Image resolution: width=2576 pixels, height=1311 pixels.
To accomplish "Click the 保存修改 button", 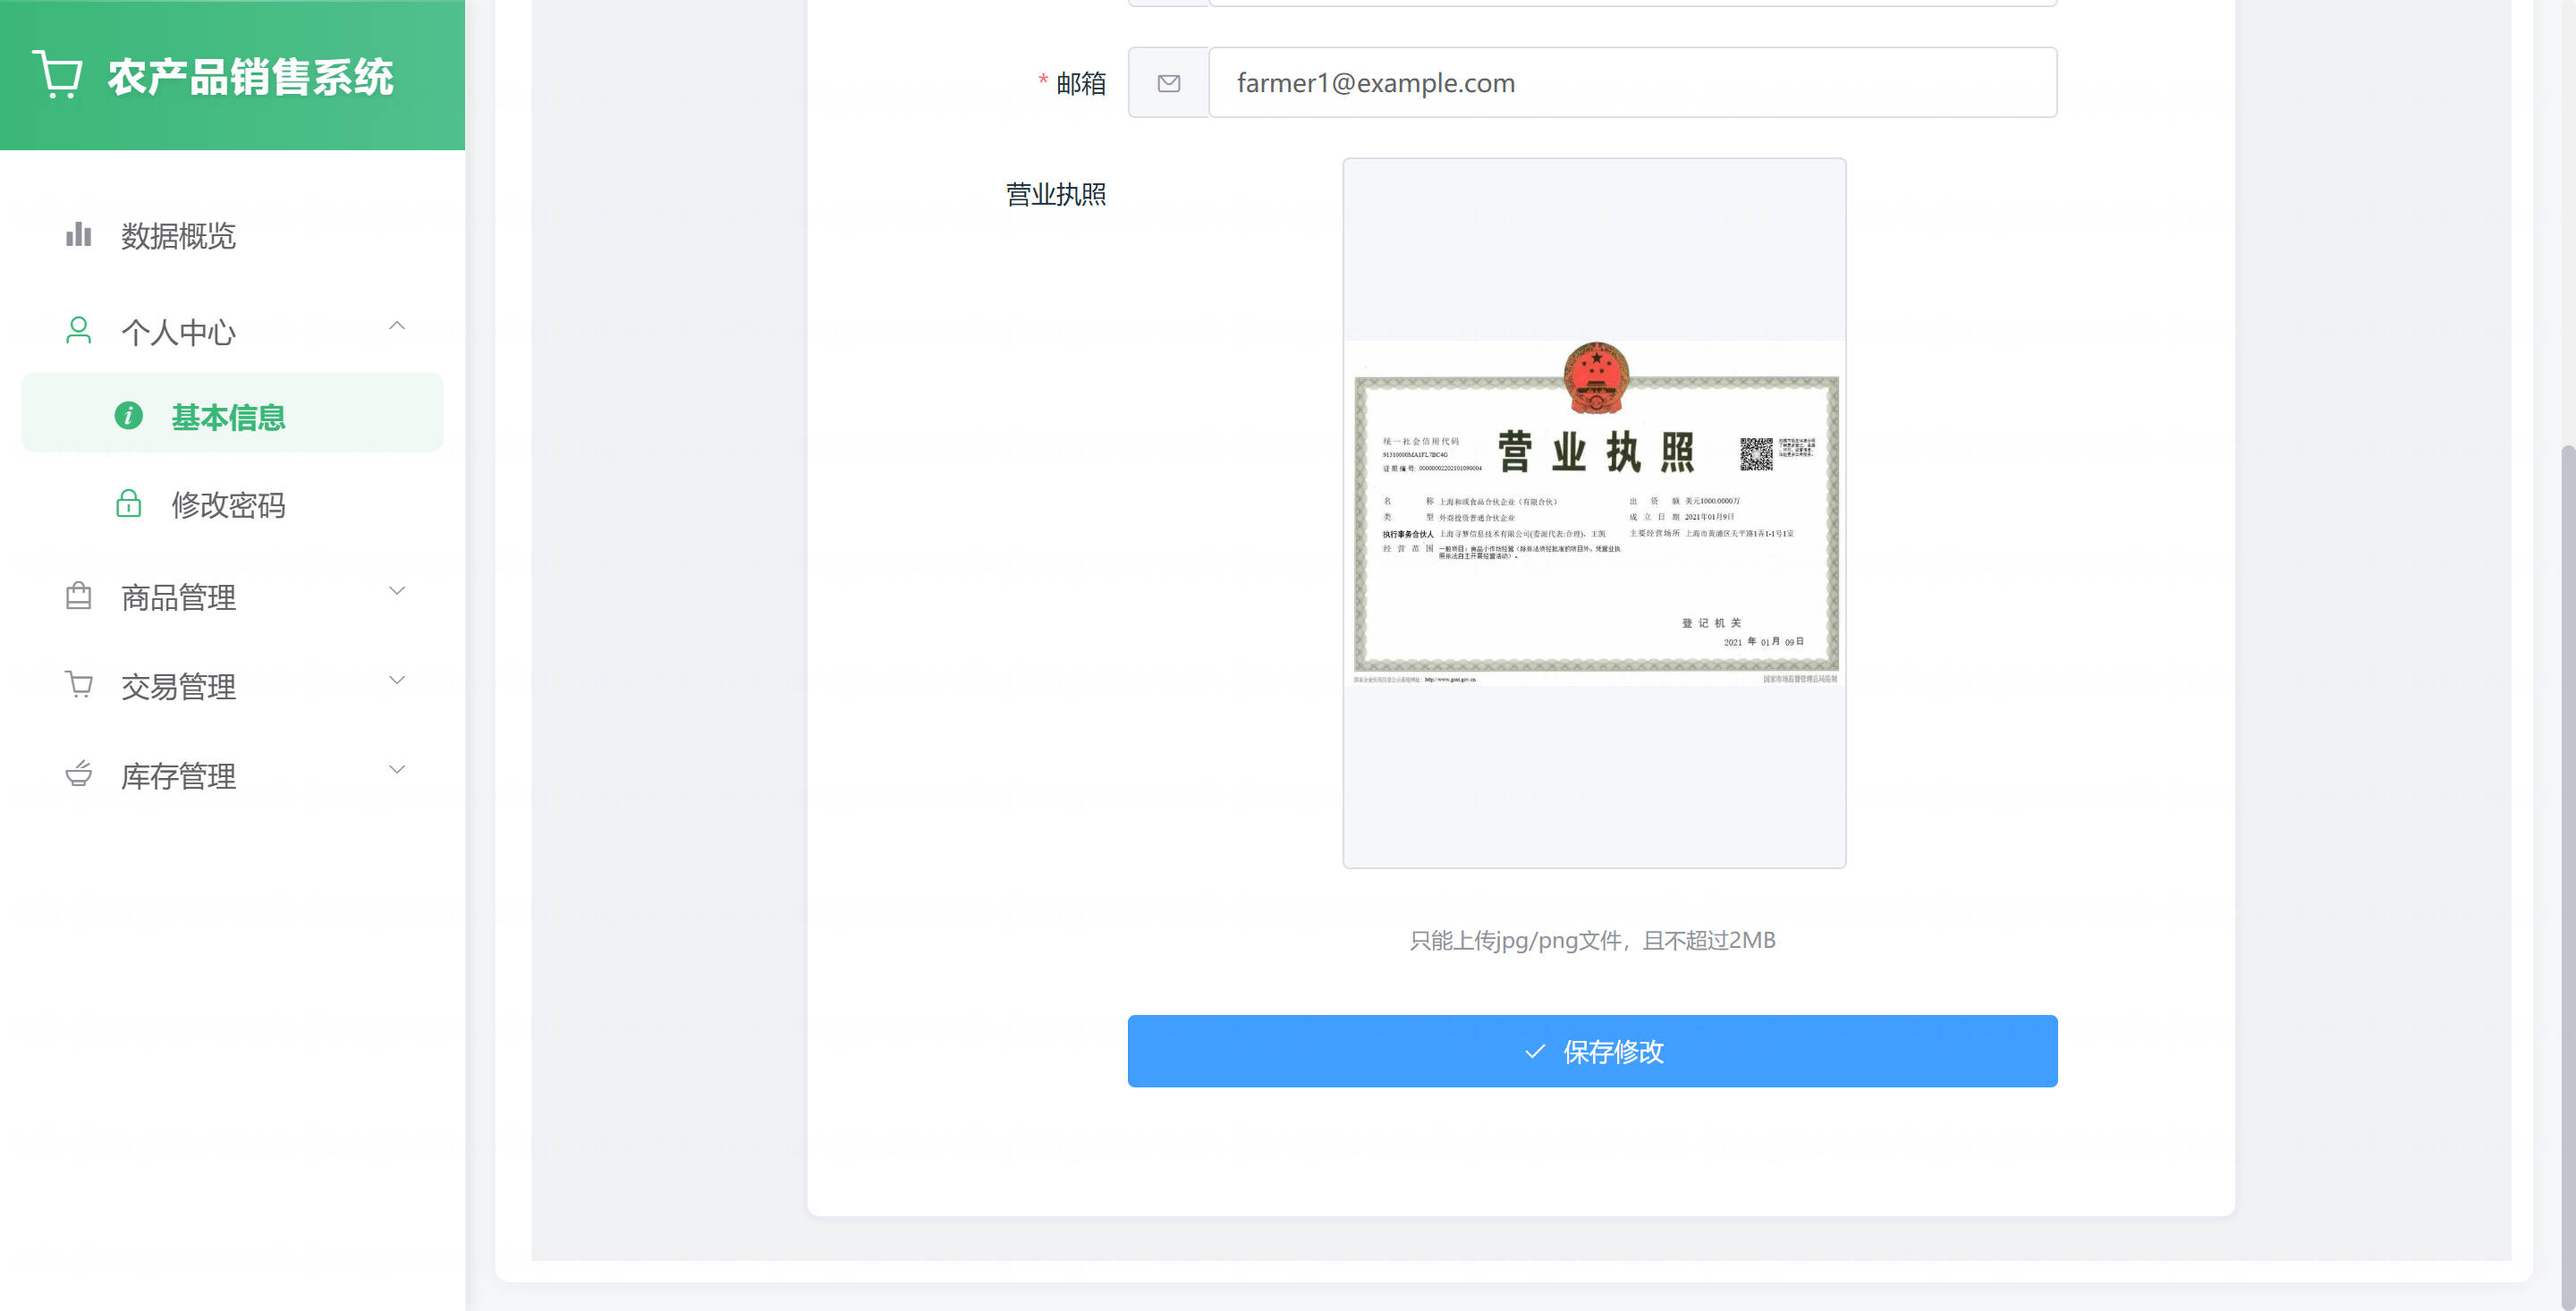I will [x=1592, y=1051].
